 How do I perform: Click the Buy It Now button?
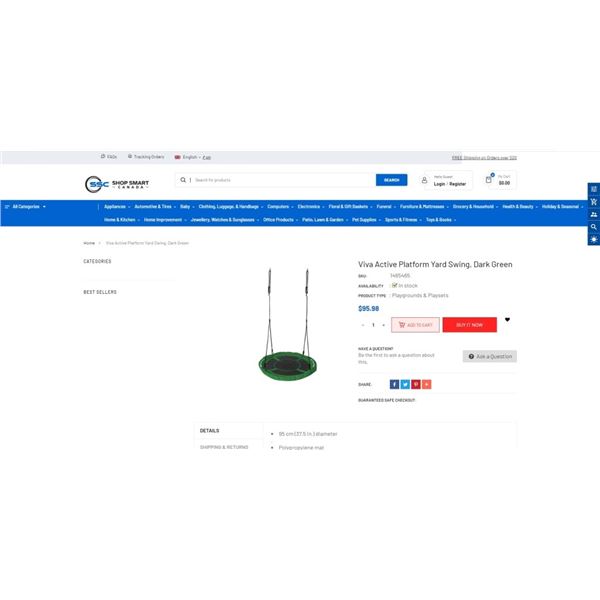click(x=470, y=325)
